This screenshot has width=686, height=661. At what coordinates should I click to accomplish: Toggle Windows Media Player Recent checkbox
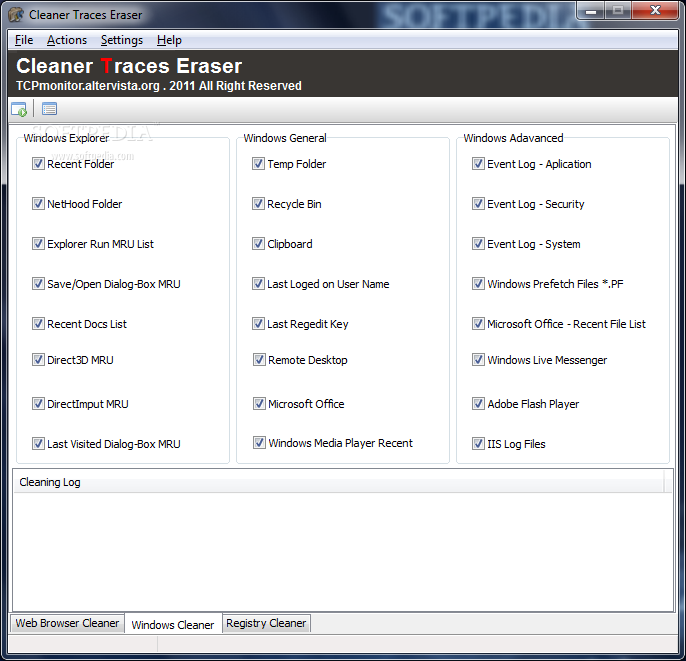pos(259,443)
